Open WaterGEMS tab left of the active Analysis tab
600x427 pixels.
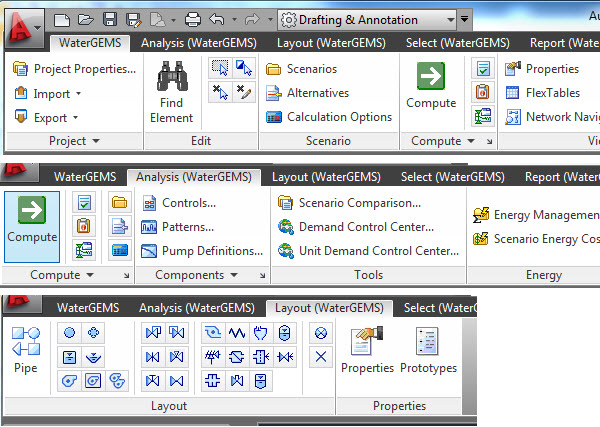(85, 177)
